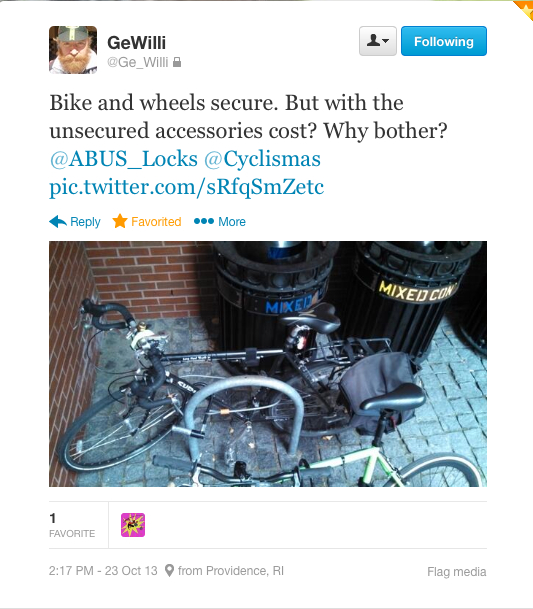Open the pic.twitter.com/sRfqSmZetc link

click(x=186, y=187)
